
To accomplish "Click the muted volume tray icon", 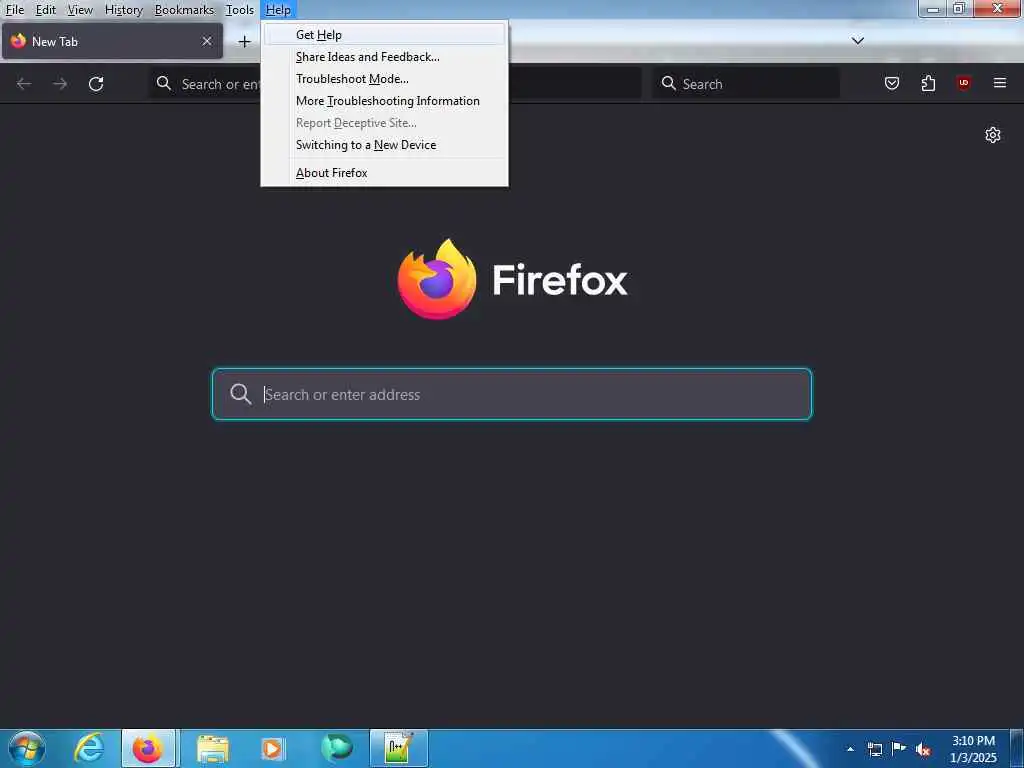I will point(923,749).
